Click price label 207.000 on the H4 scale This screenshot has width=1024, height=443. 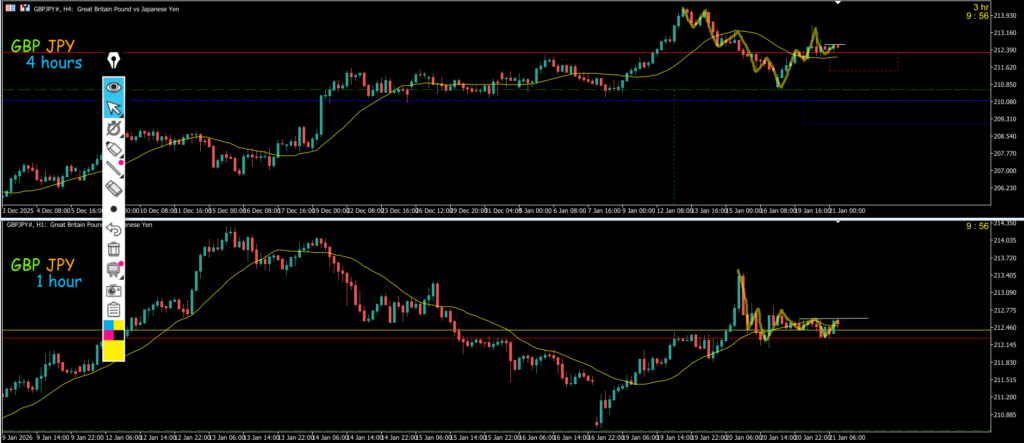(x=1006, y=171)
